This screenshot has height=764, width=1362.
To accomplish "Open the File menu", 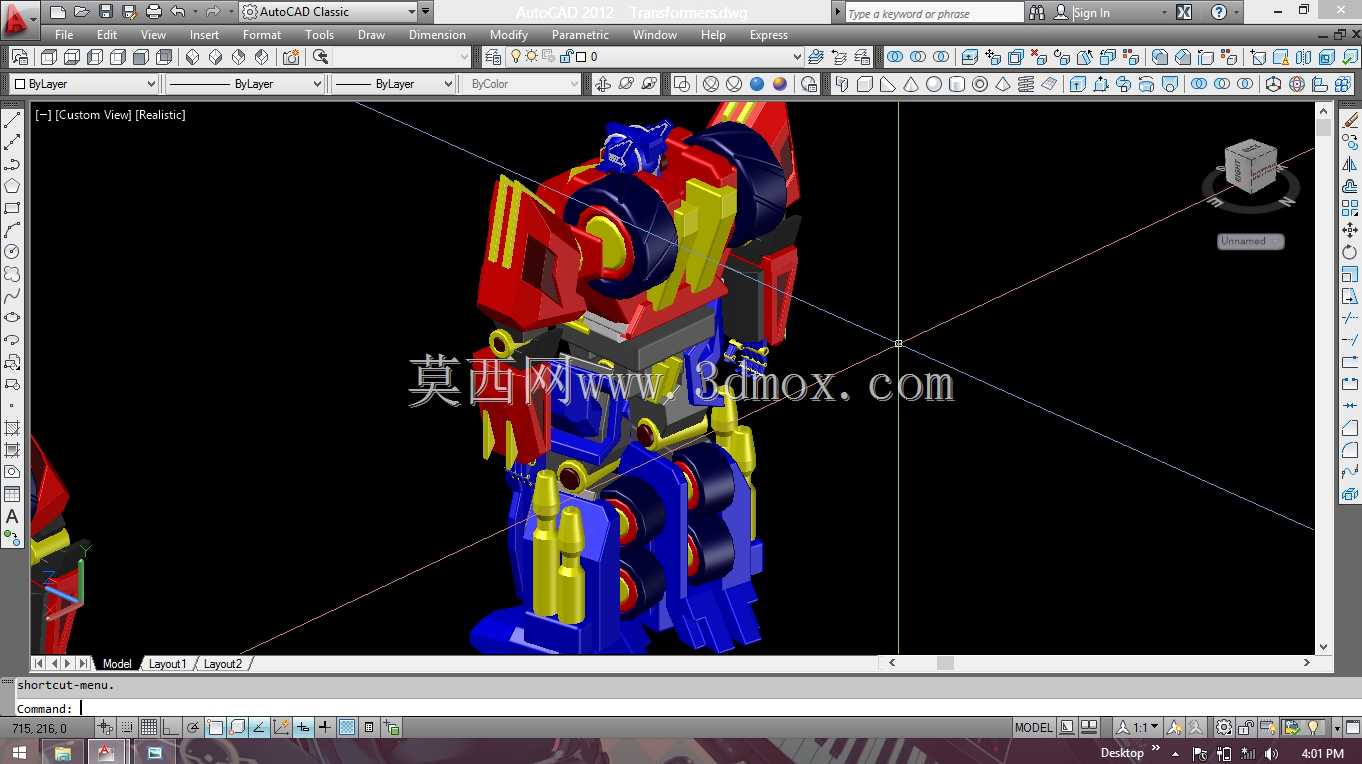I will point(64,35).
